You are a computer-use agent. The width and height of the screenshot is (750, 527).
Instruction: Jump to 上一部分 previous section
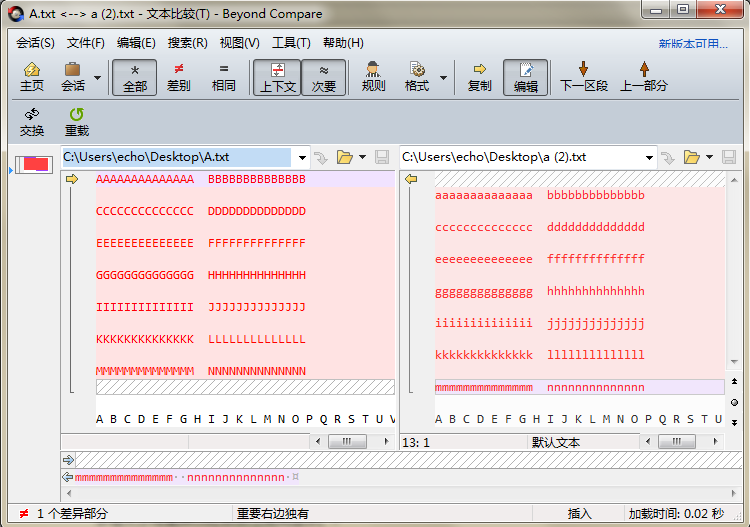pos(643,70)
